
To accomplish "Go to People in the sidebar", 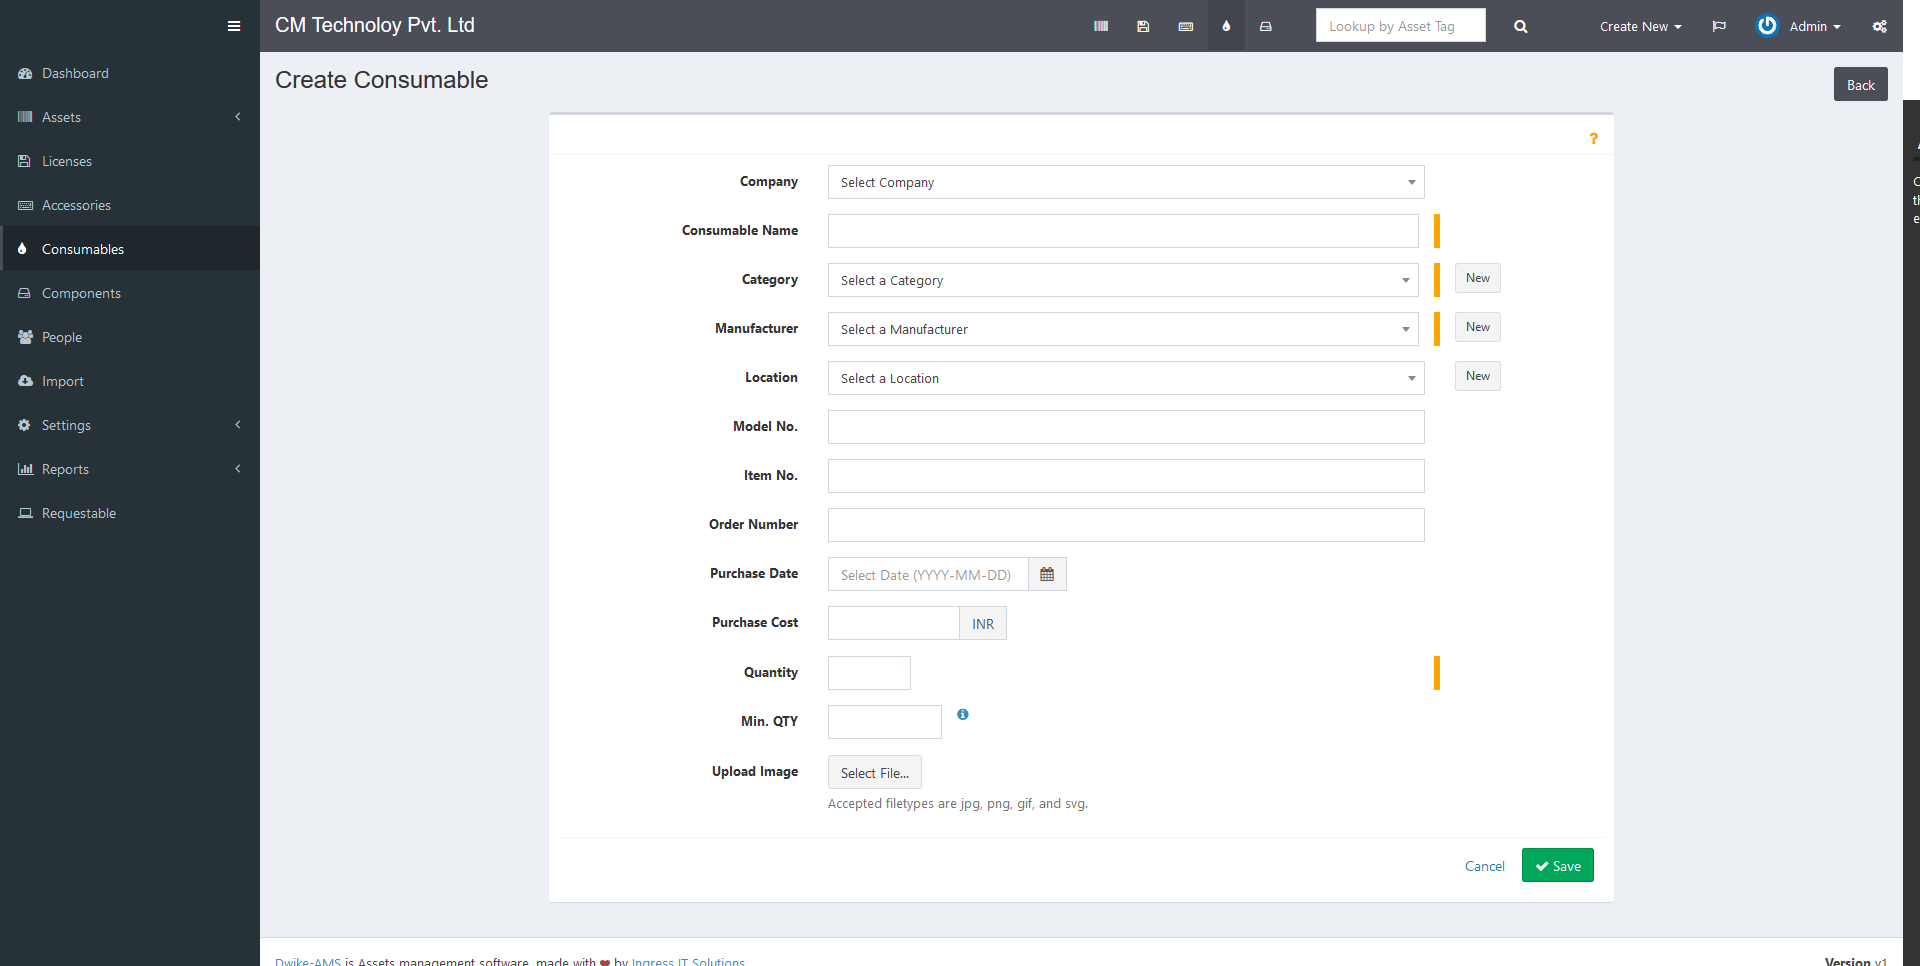I will coord(62,337).
